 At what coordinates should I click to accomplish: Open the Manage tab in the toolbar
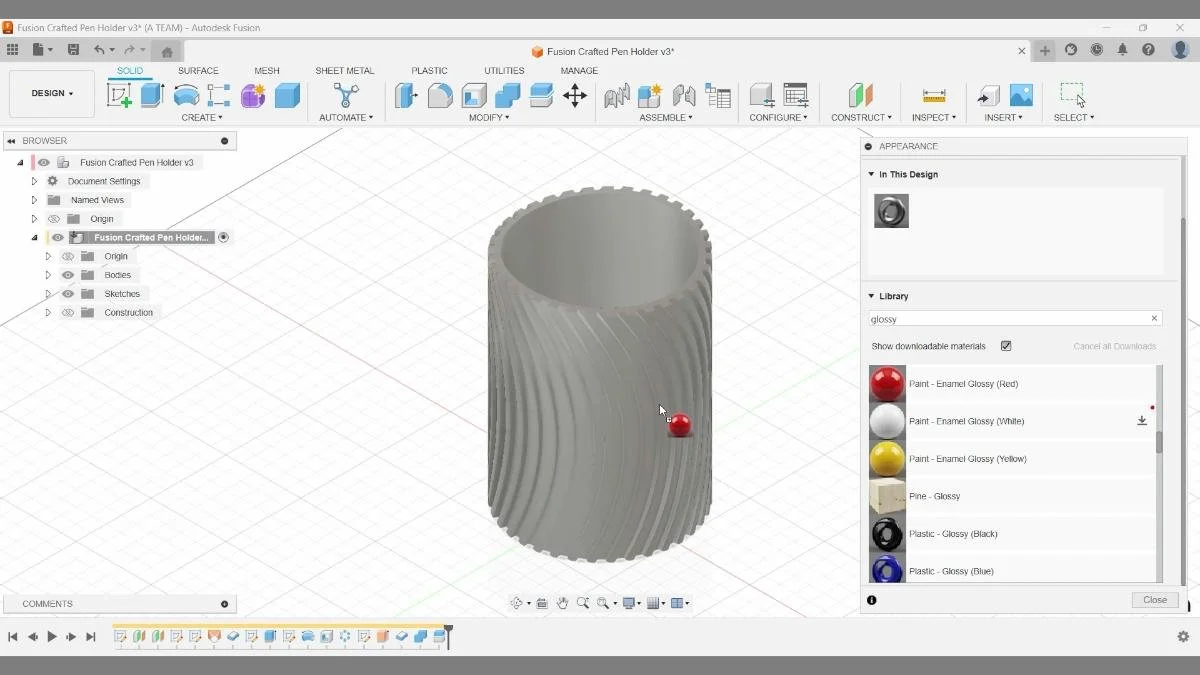579,70
